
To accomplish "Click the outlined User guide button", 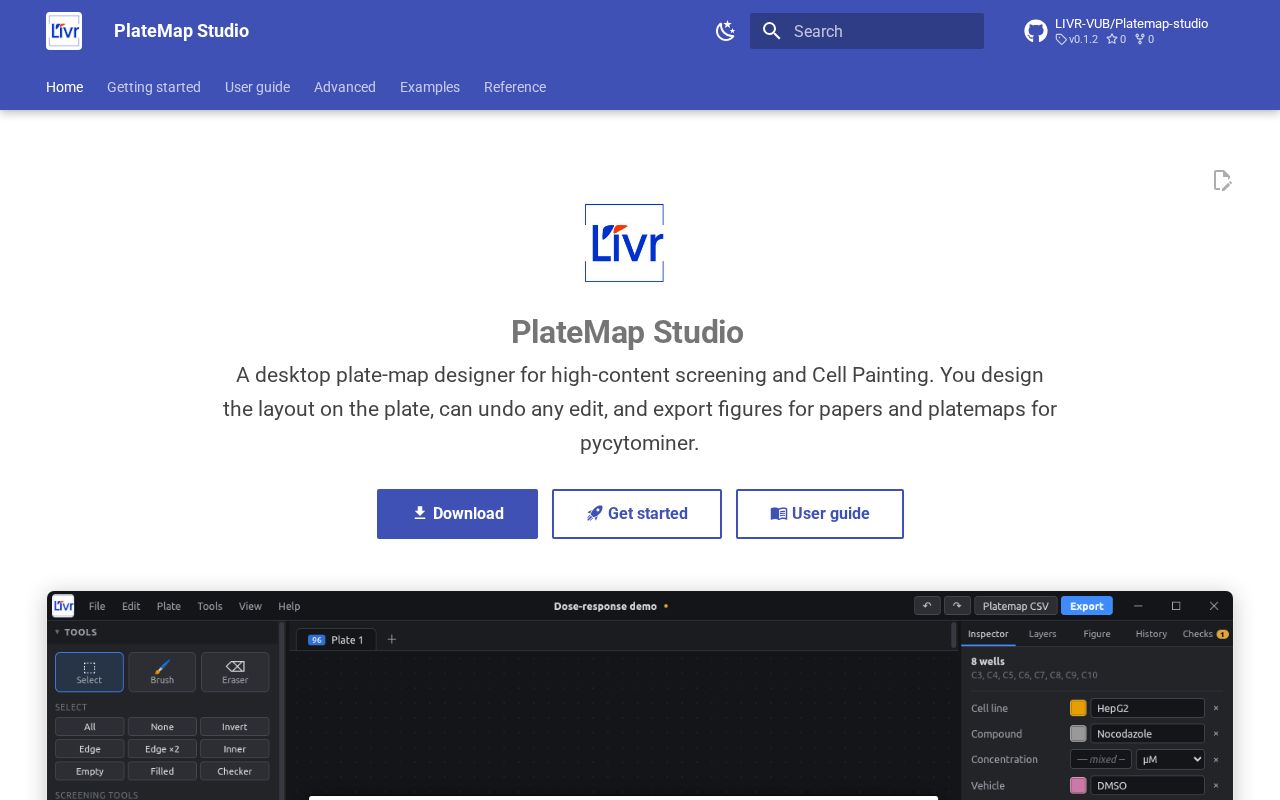I will (820, 514).
